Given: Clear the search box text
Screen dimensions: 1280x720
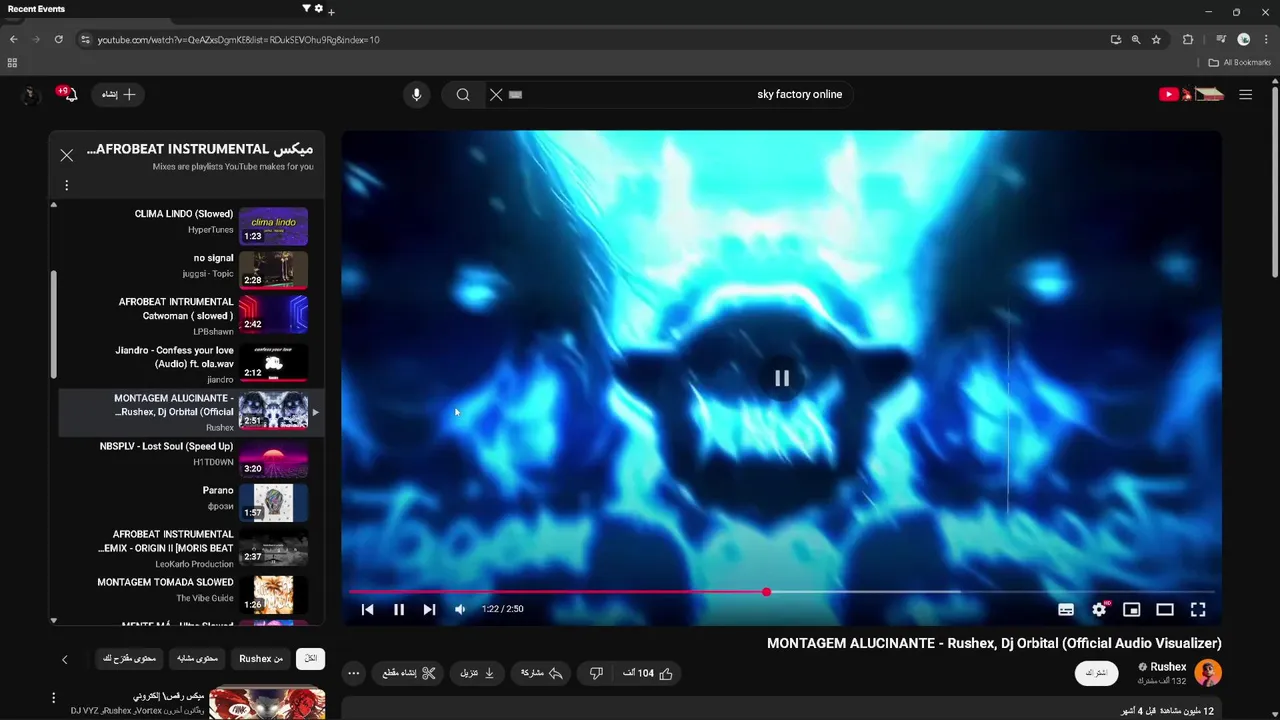Looking at the screenshot, I should tap(496, 95).
